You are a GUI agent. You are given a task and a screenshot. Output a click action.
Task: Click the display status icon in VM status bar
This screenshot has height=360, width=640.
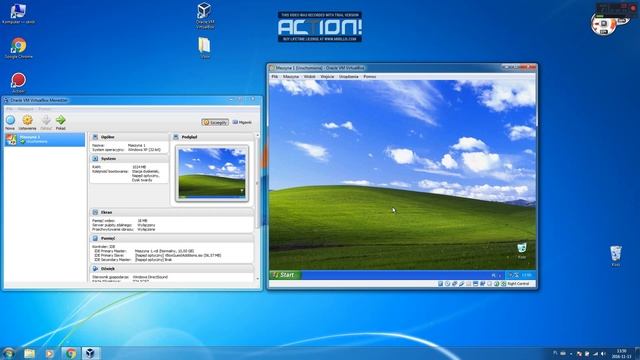[476, 284]
